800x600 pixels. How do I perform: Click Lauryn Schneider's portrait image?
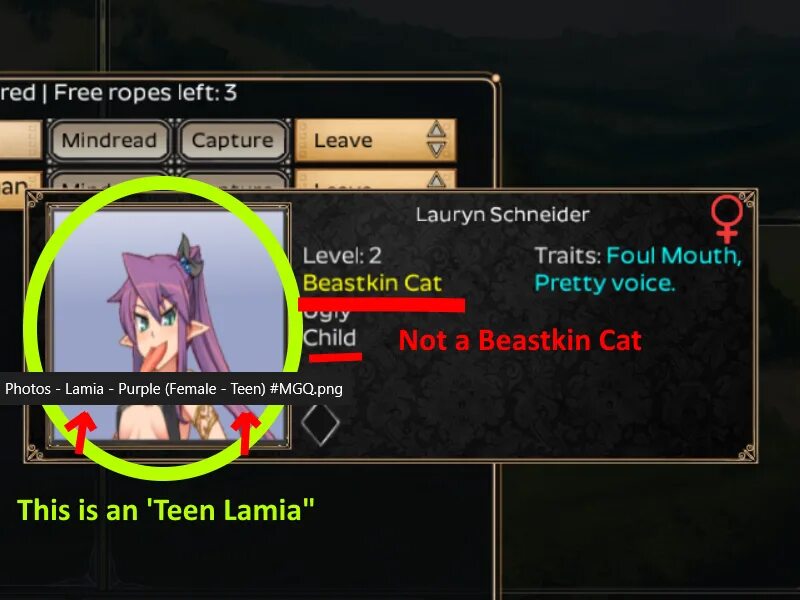[168, 325]
